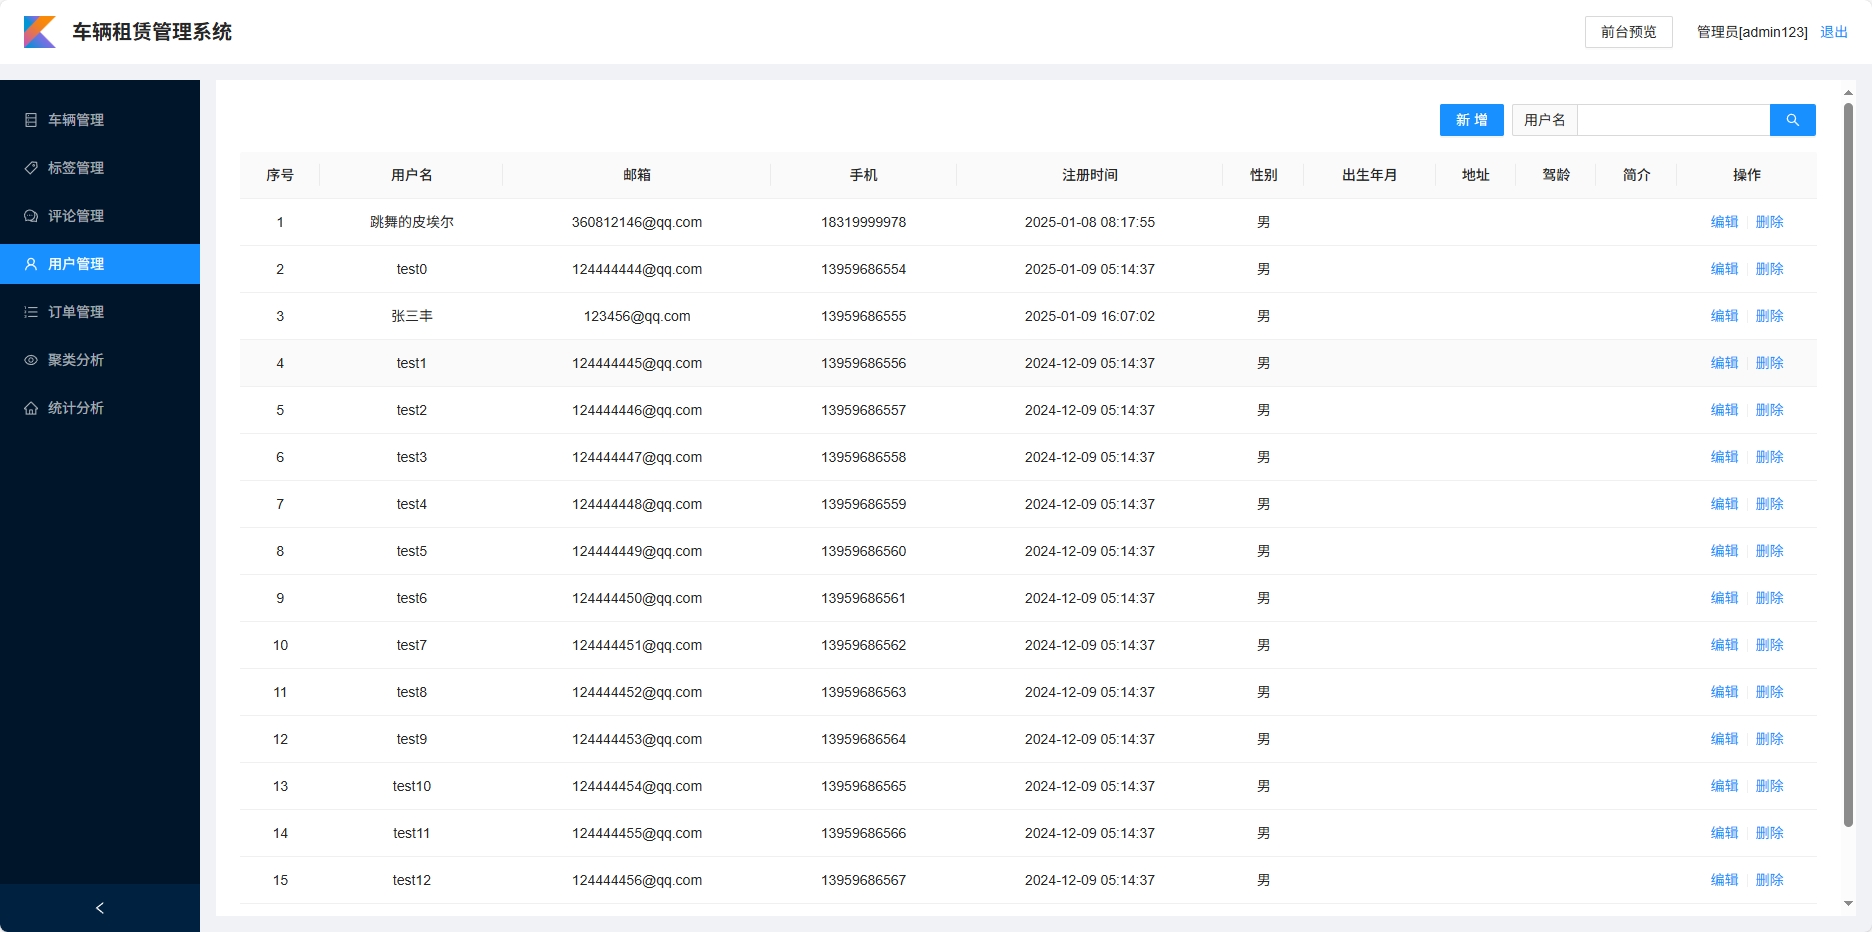Click email 124444450@qq.com
Screen dimensions: 1872x932
pos(637,598)
